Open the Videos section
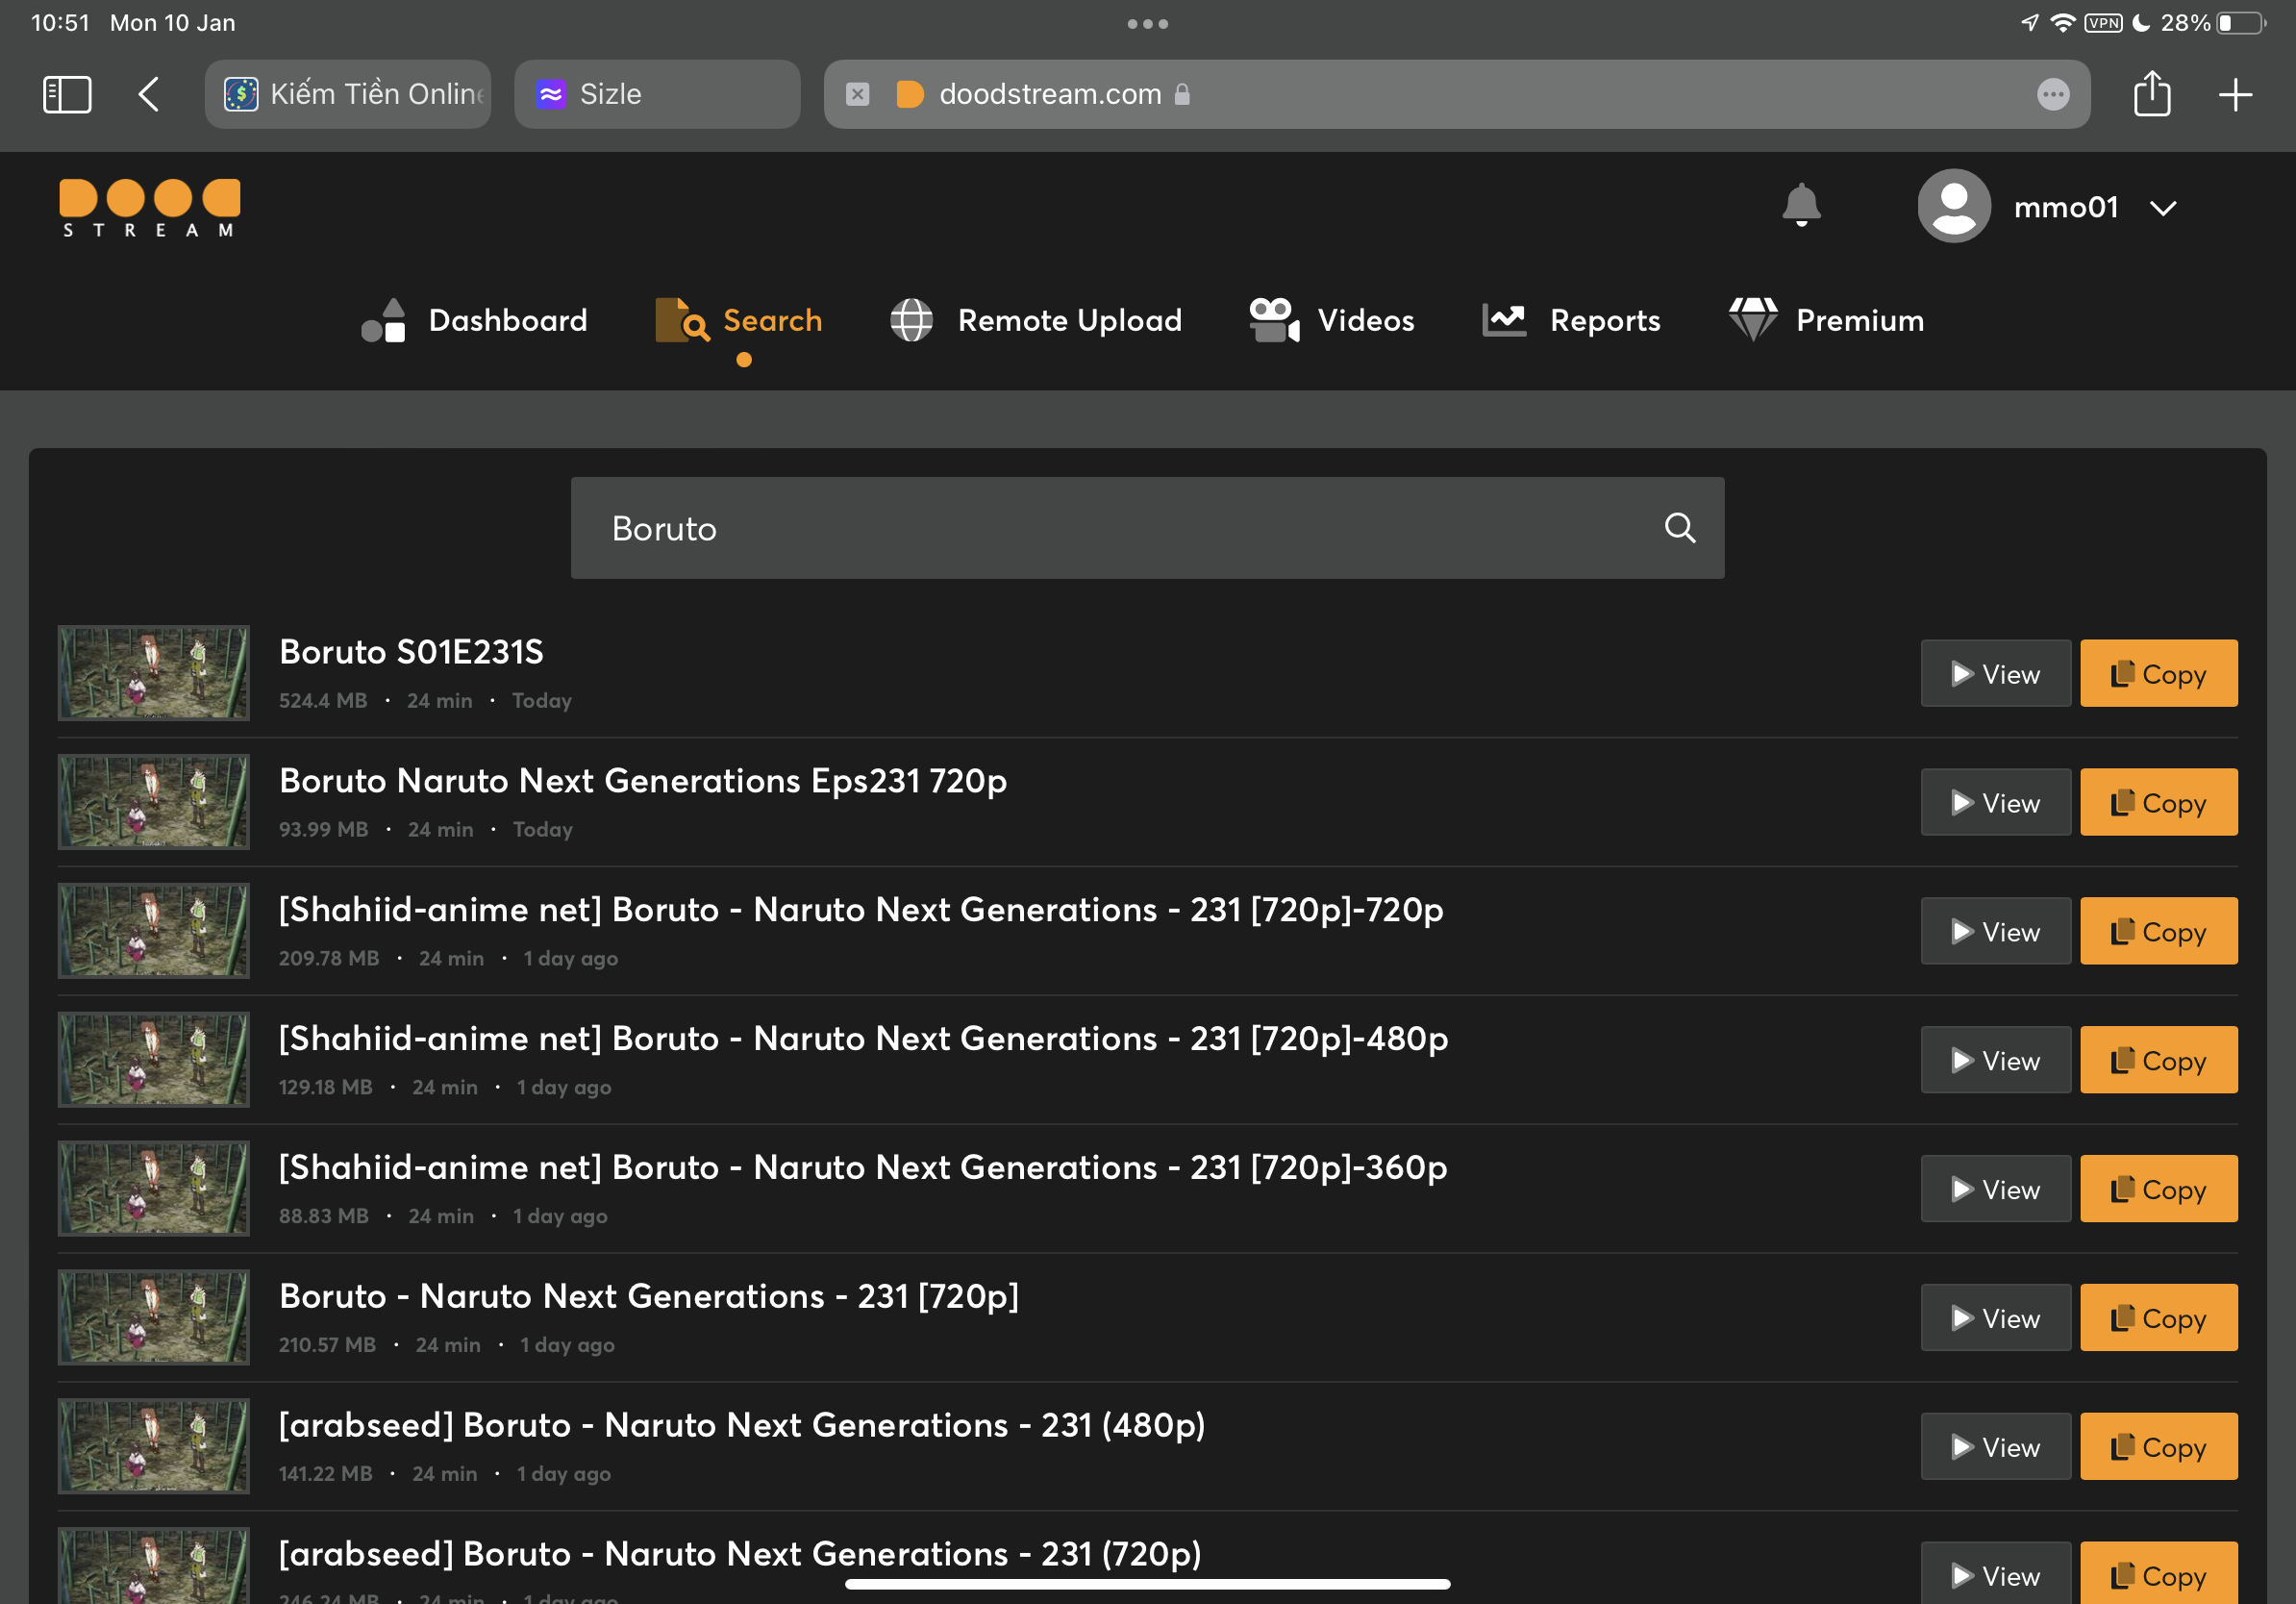 [1331, 320]
